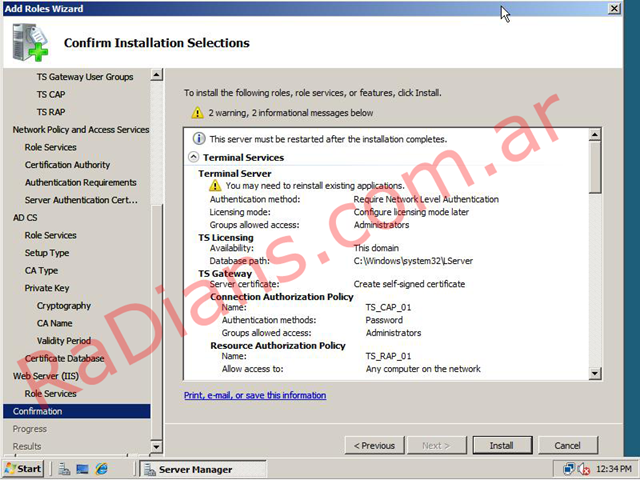Cancel the Add Roles Wizard

click(x=567, y=445)
